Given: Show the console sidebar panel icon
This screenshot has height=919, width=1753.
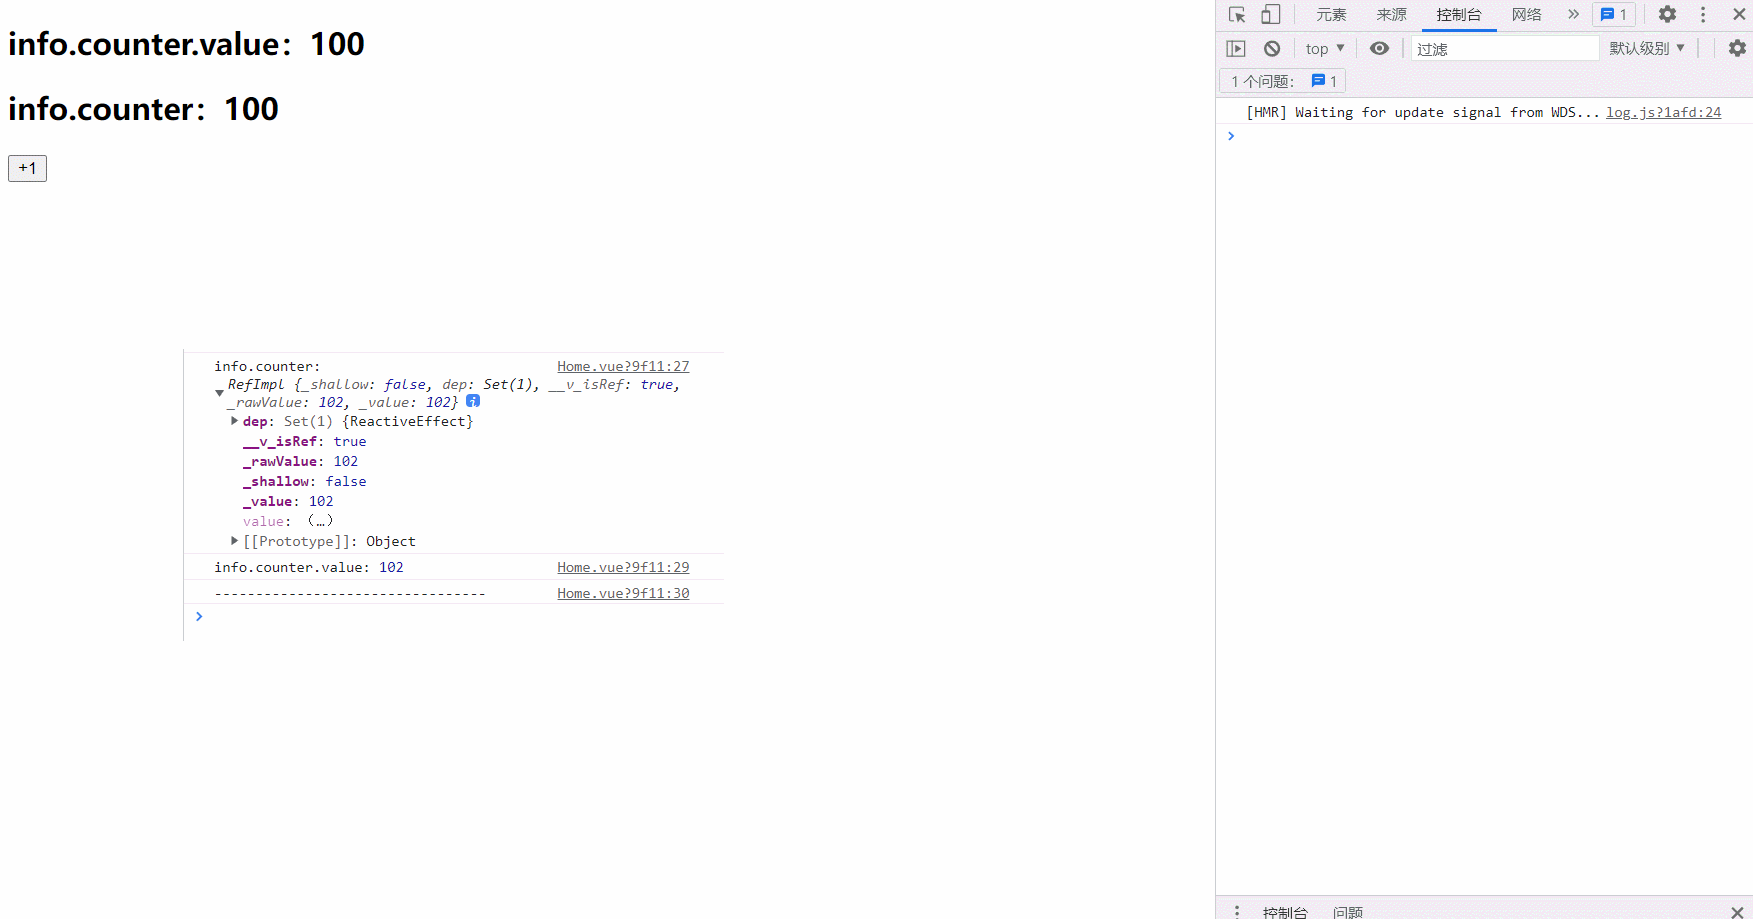Looking at the screenshot, I should 1236,49.
